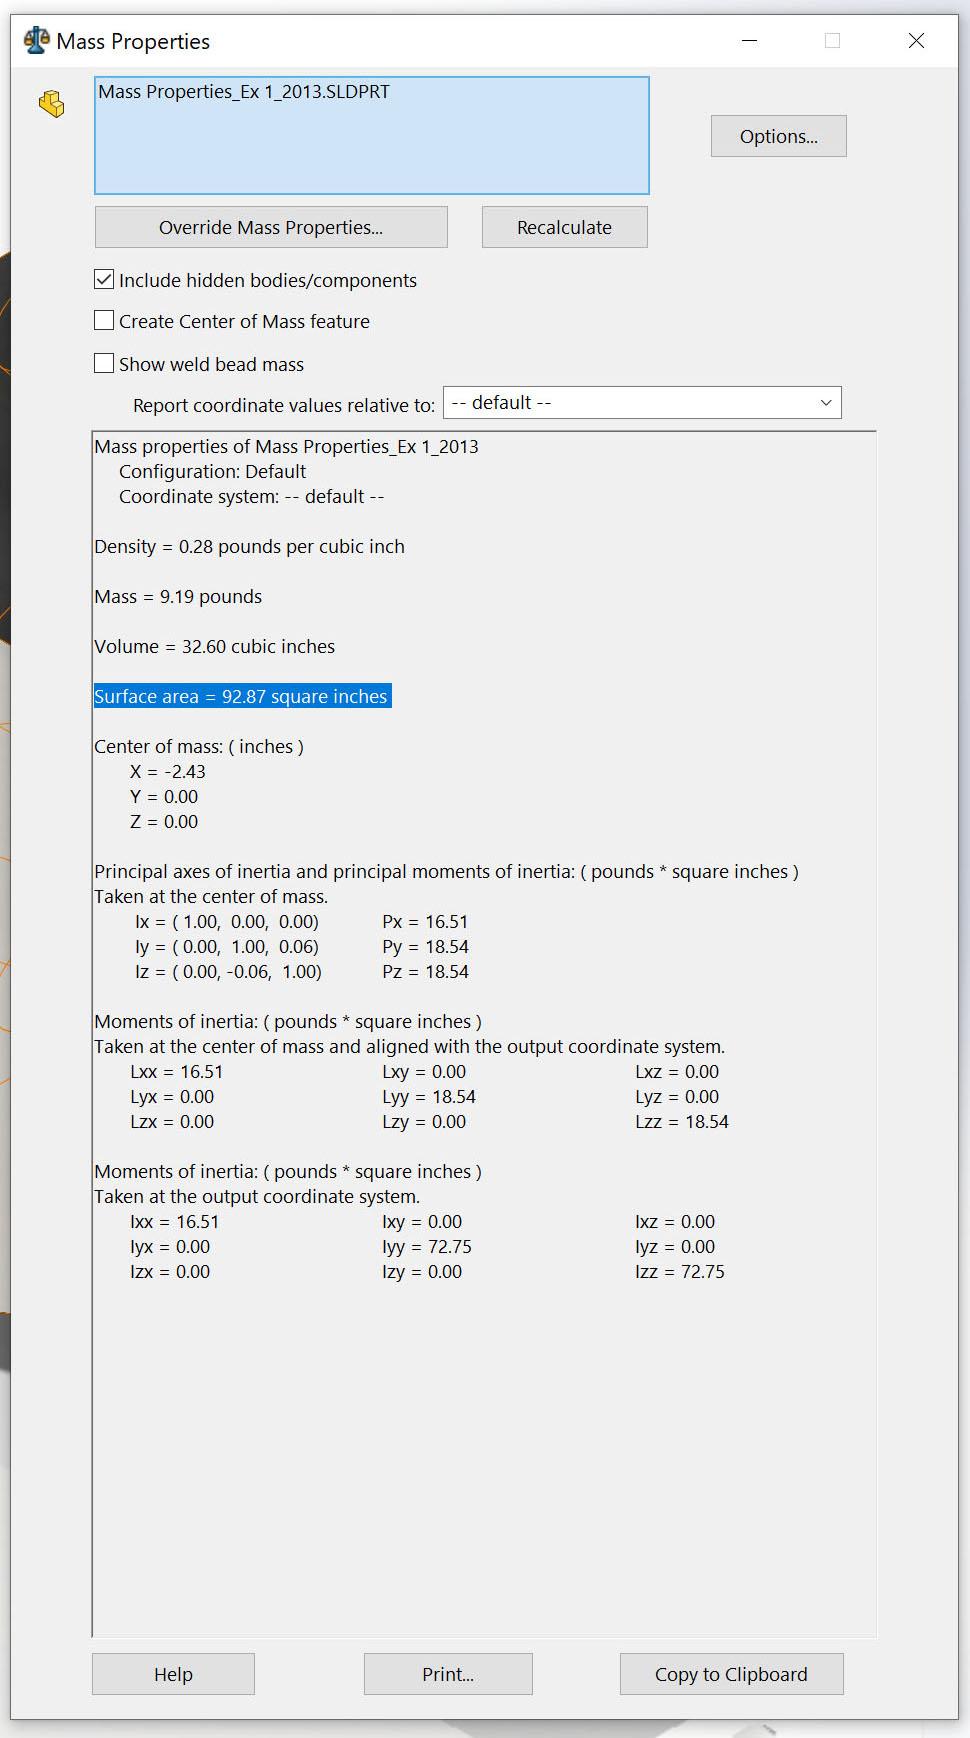This screenshot has width=970, height=1738.
Task: Click the Print... button
Action: click(448, 1674)
